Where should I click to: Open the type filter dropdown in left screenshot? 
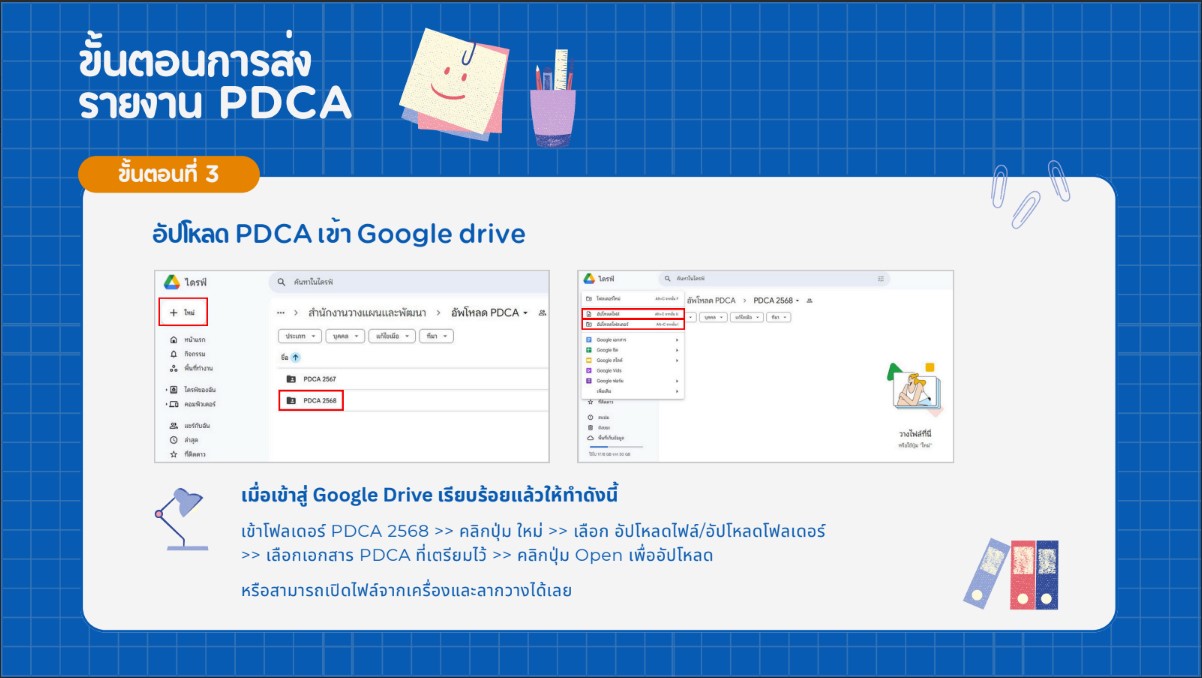[301, 337]
